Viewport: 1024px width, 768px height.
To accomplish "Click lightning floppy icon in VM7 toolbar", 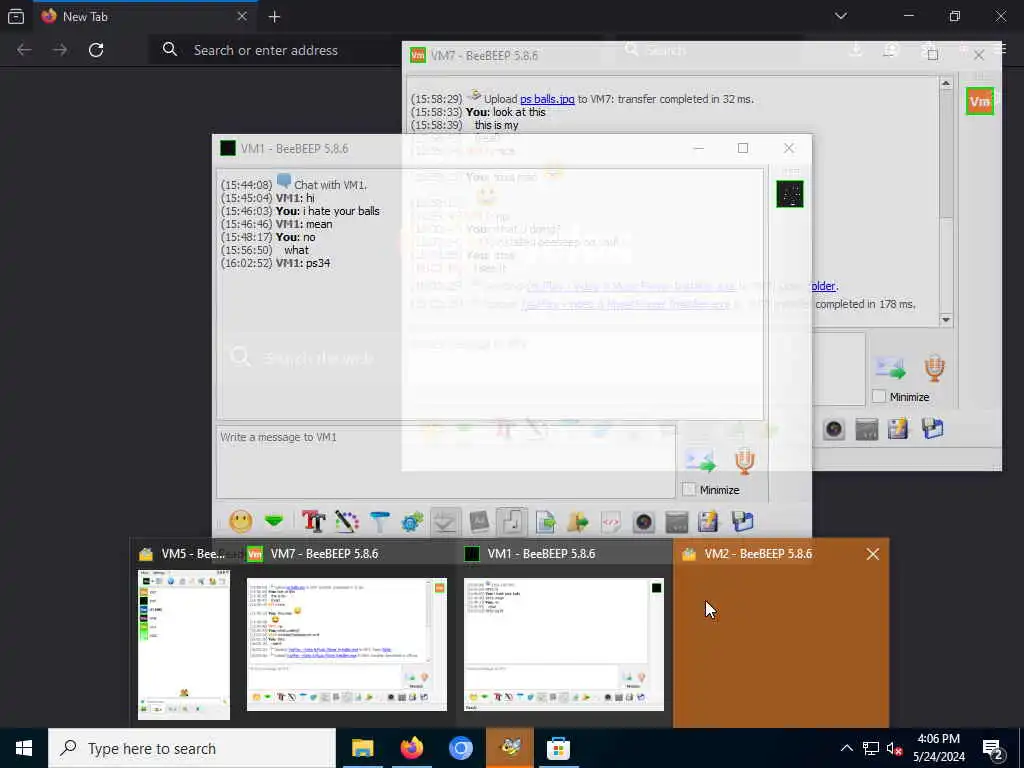I will [x=899, y=428].
